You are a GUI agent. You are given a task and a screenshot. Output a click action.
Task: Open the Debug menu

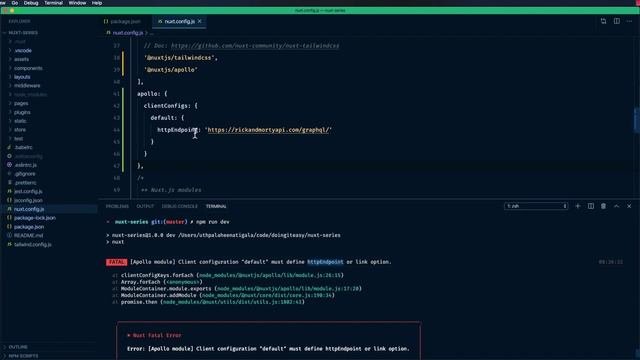click(31, 3)
